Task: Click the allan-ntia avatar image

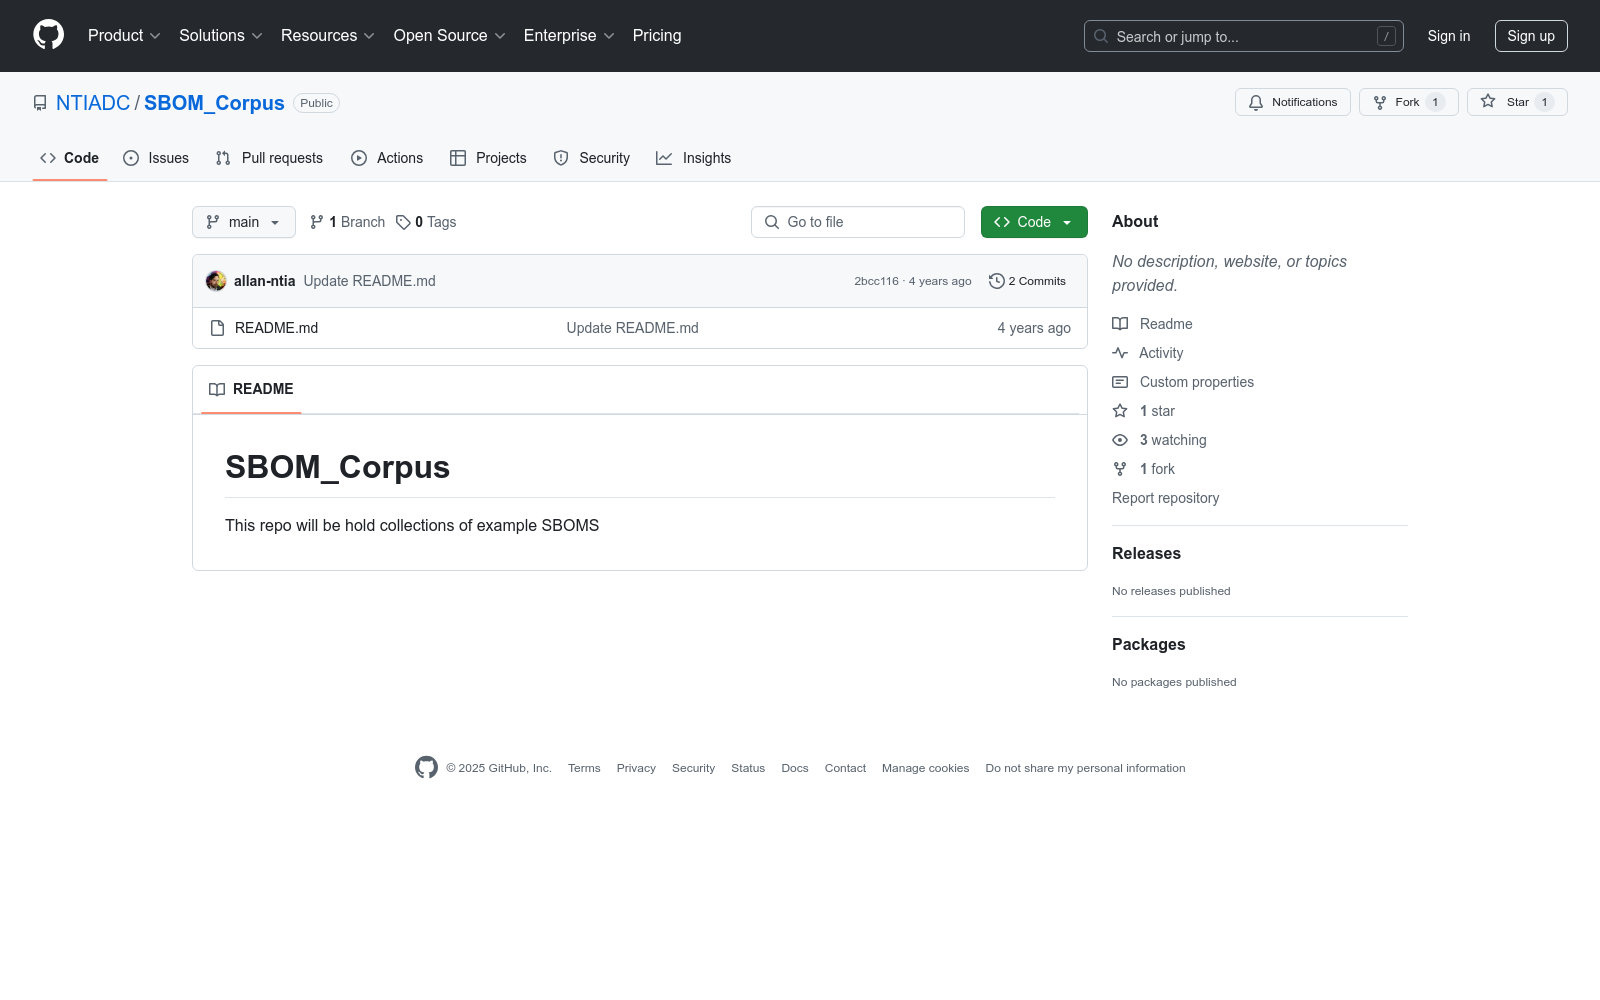Action: pyautogui.click(x=216, y=281)
